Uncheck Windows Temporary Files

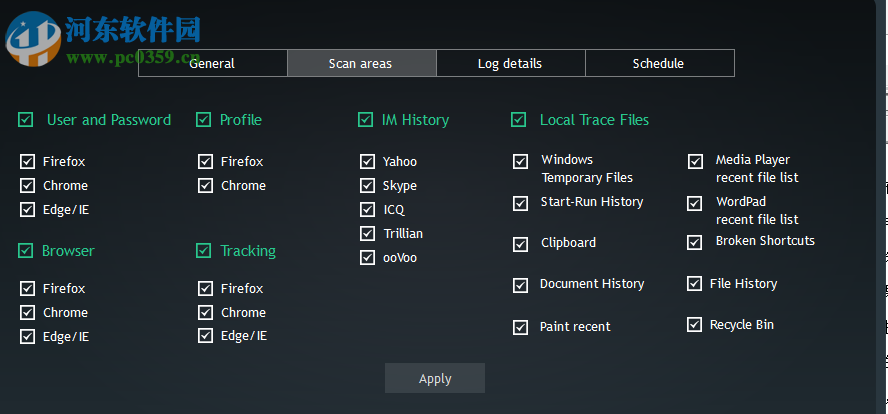click(520, 161)
